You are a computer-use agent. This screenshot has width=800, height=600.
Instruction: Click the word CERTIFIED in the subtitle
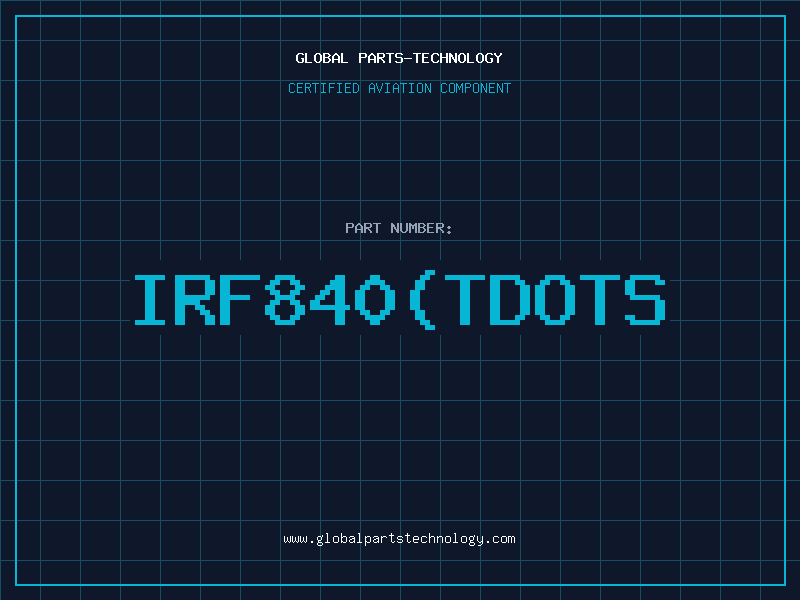(x=322, y=88)
